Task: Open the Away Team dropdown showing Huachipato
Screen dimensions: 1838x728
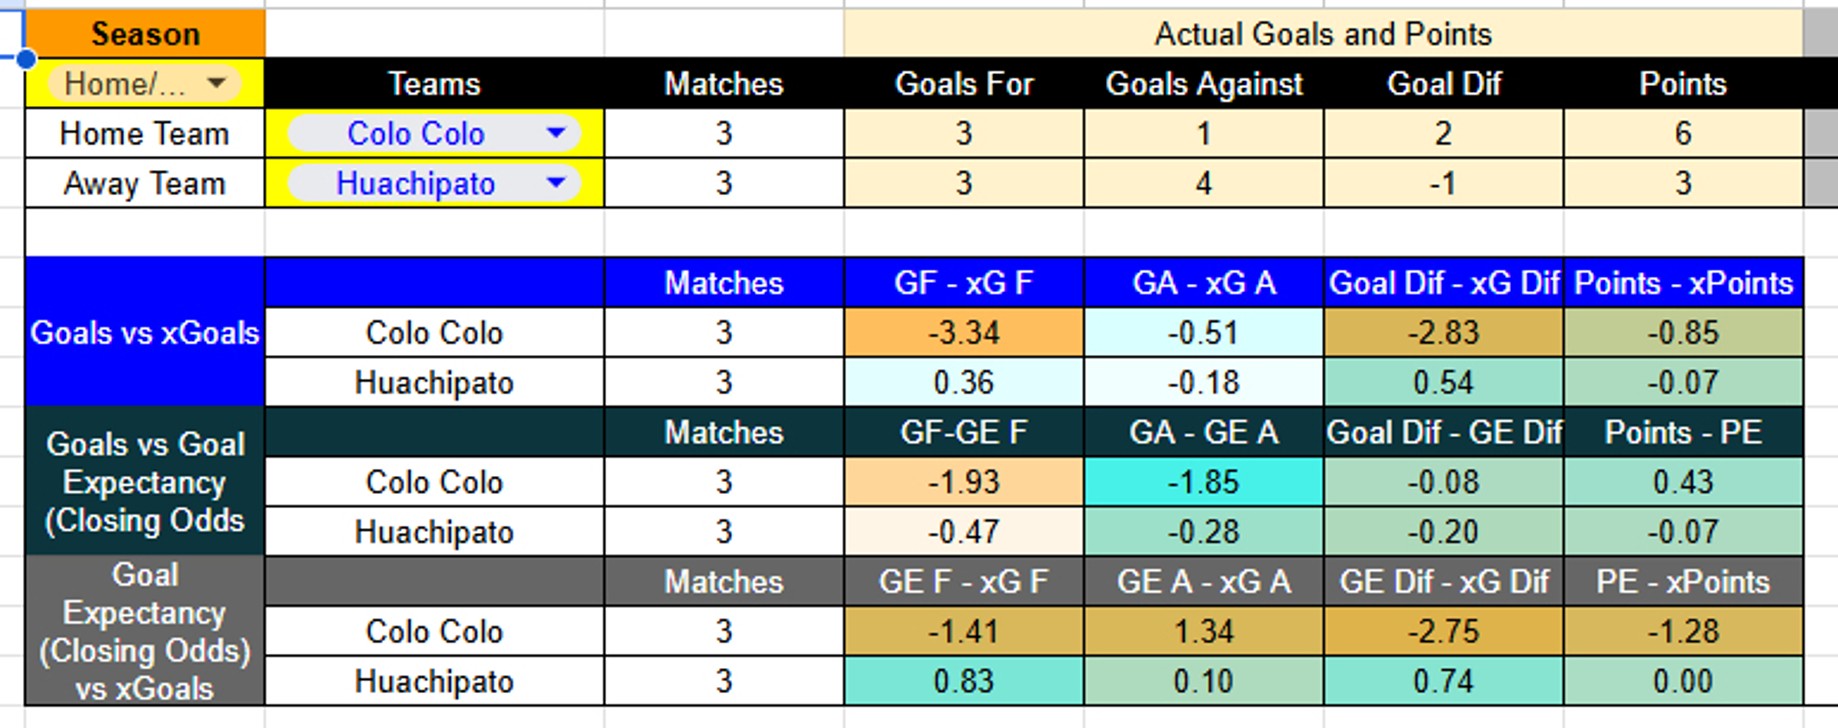Action: pos(432,183)
